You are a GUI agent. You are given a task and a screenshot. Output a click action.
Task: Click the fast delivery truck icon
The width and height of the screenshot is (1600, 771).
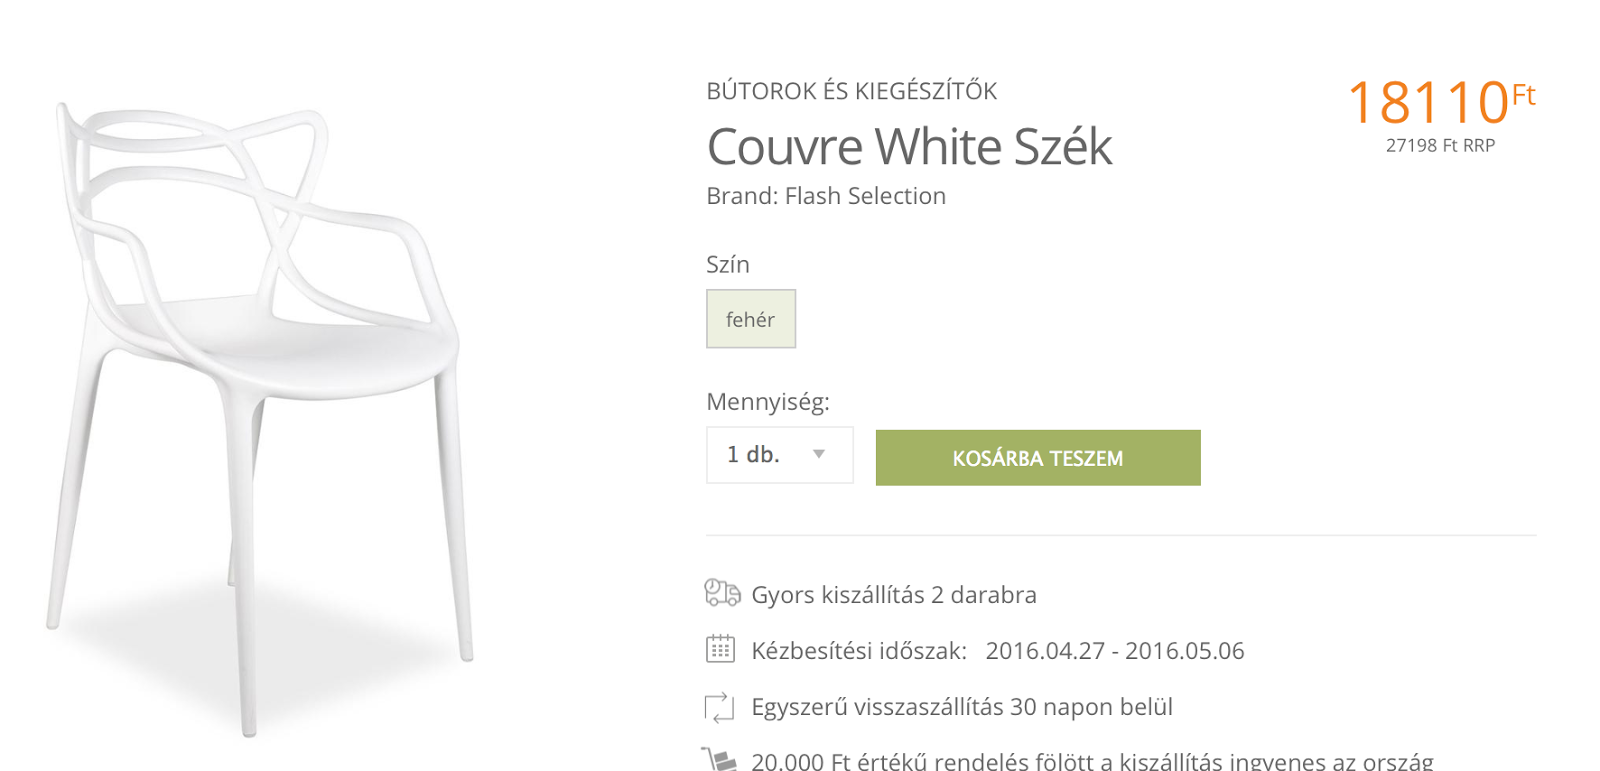722,593
